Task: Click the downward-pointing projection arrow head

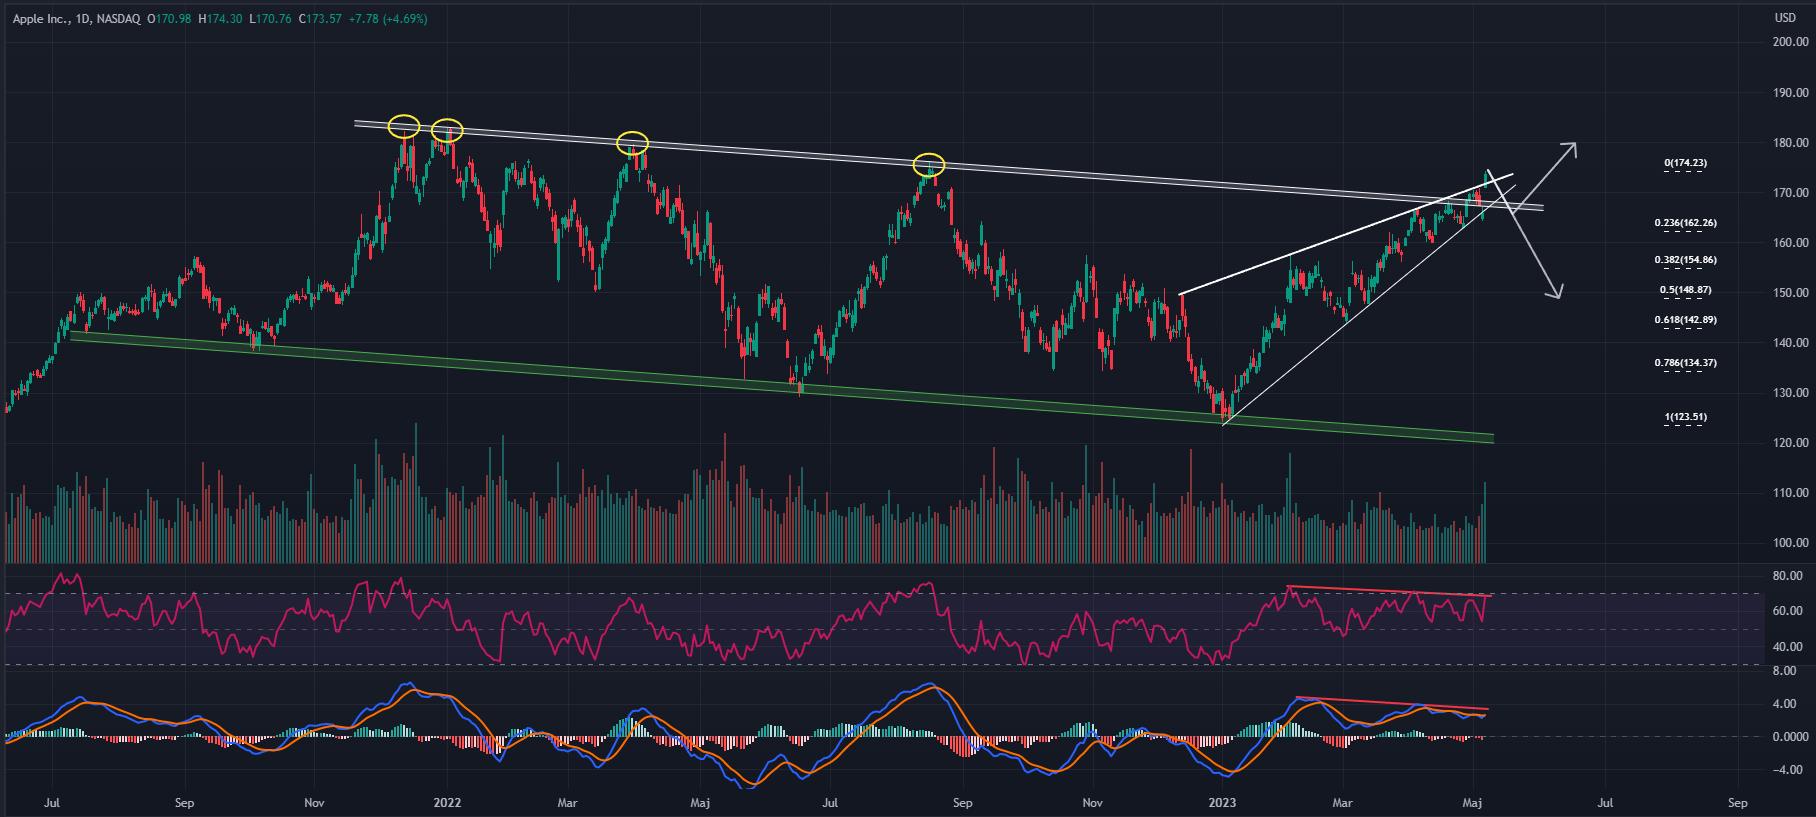Action: (1554, 291)
